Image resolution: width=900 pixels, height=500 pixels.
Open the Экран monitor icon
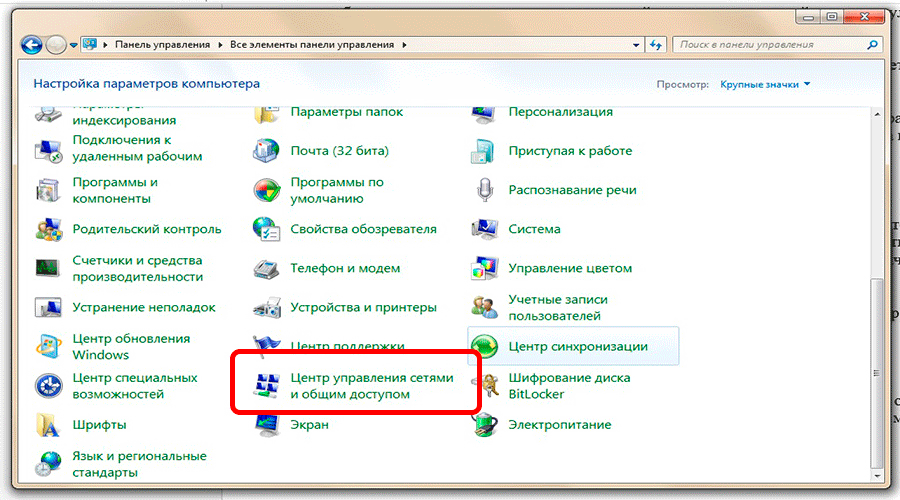266,425
